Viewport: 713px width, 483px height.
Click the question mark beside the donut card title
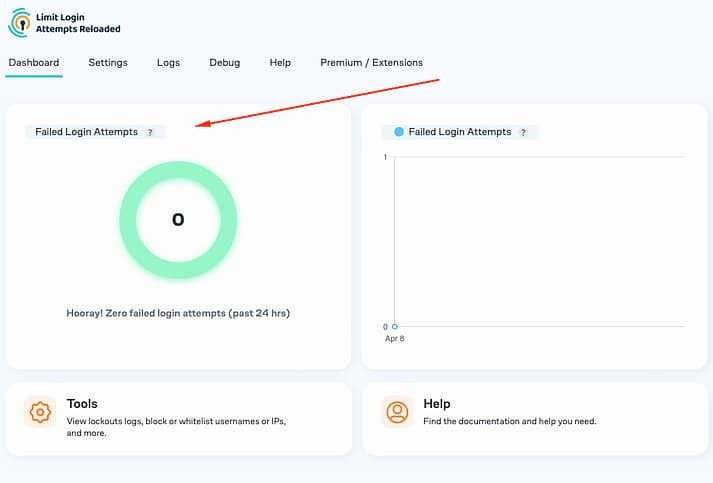(x=150, y=132)
